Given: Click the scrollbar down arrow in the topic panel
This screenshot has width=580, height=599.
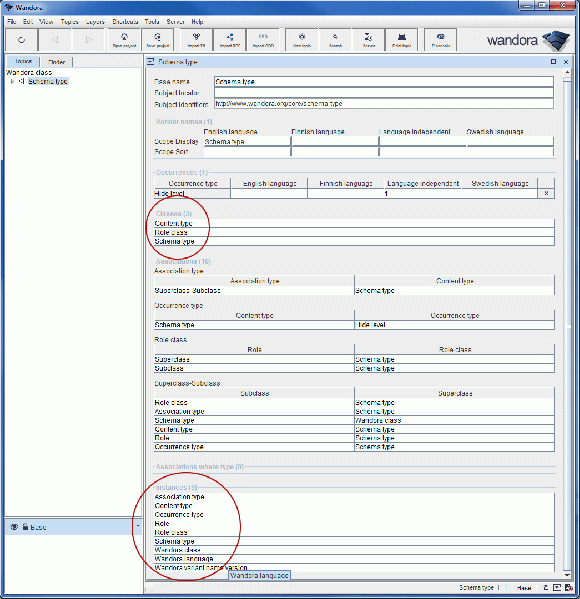Looking at the screenshot, I should click(567, 575).
